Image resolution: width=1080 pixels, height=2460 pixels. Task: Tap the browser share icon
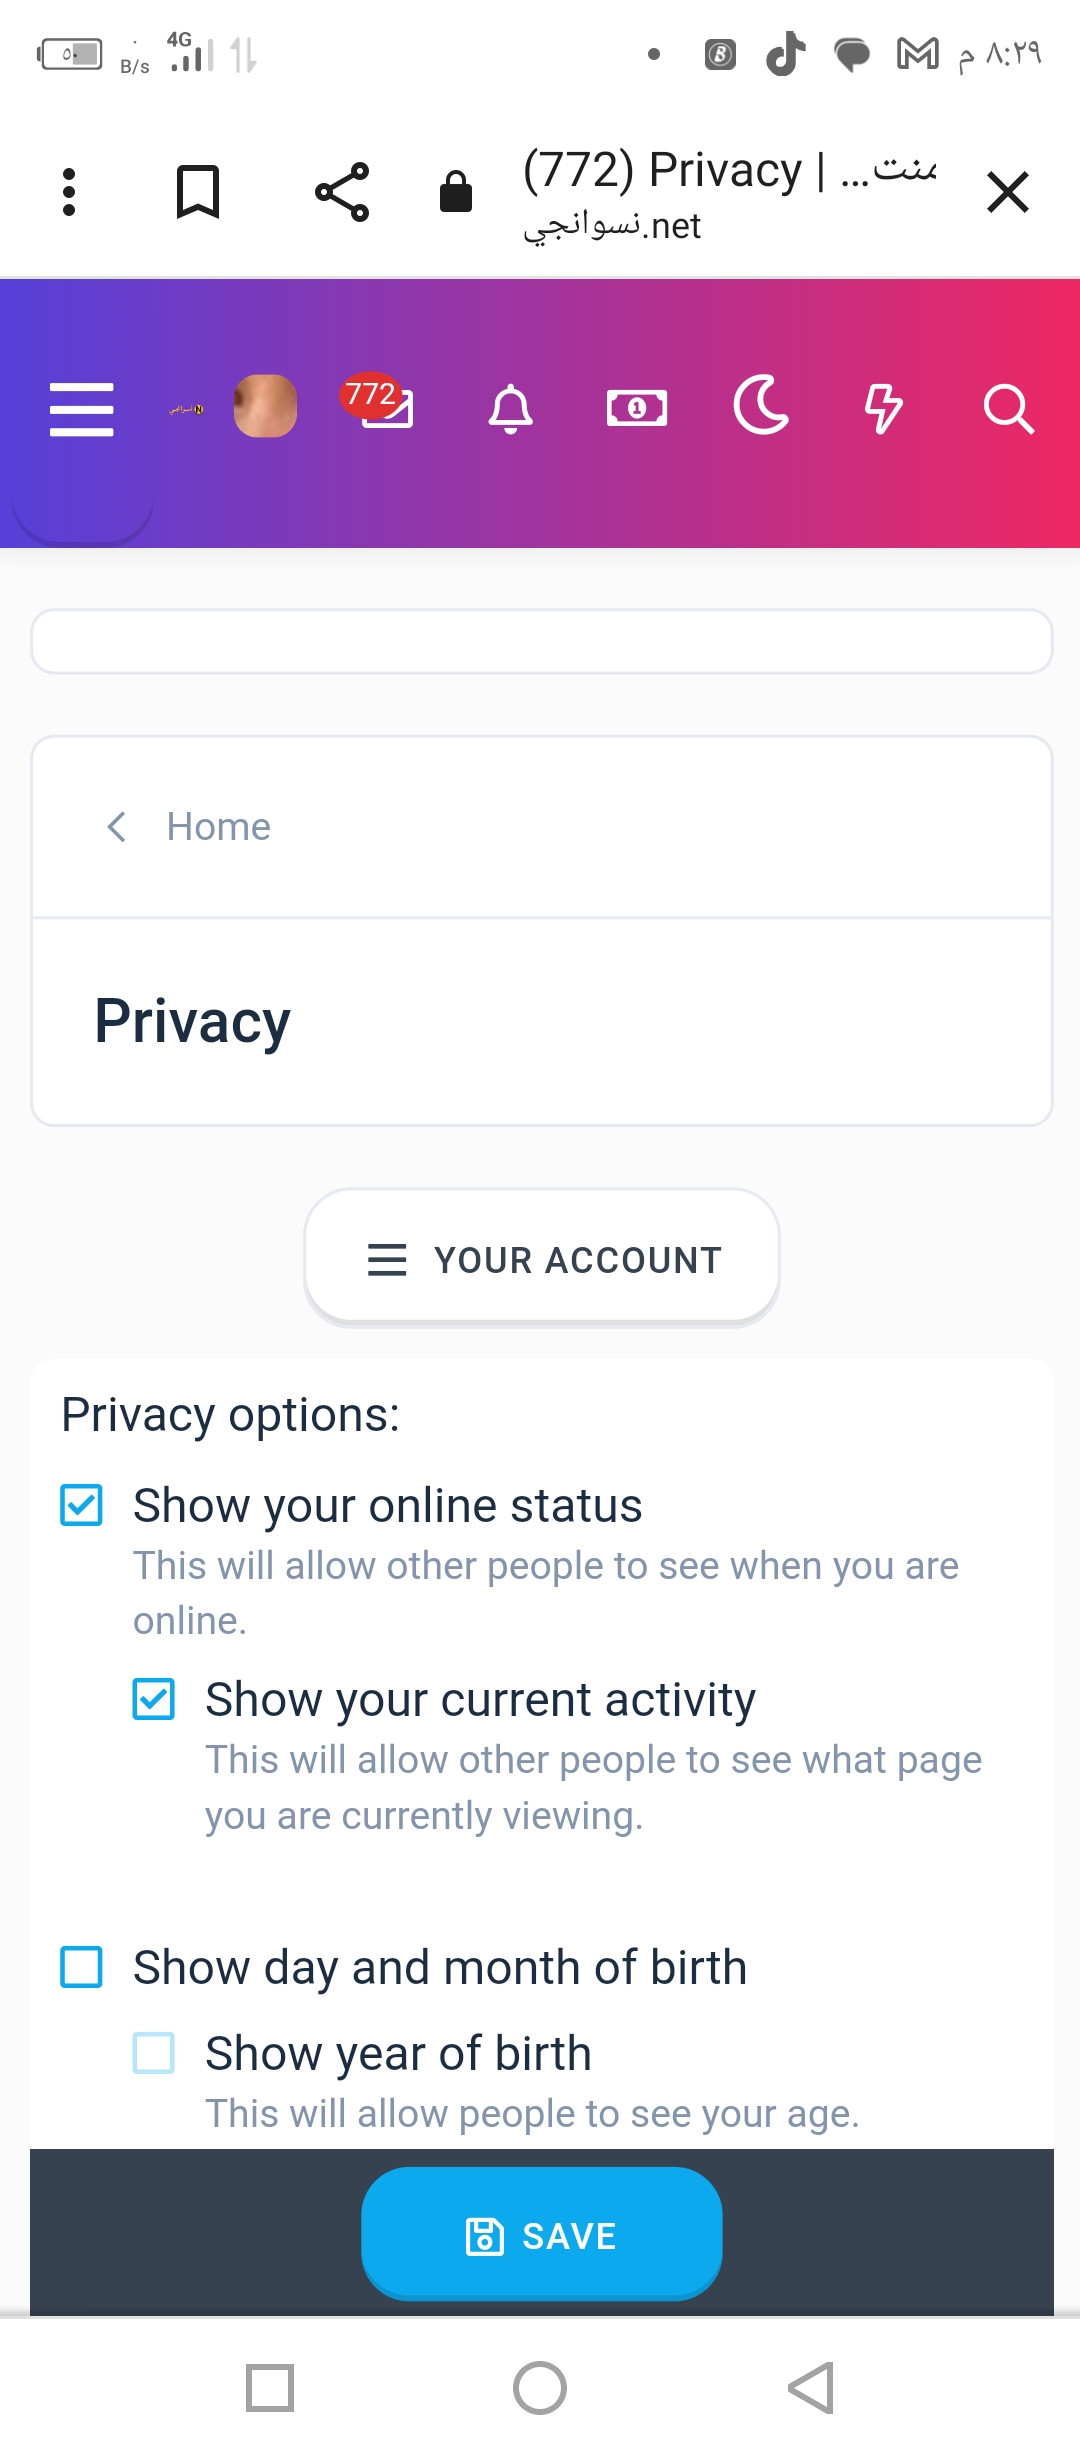[x=342, y=192]
